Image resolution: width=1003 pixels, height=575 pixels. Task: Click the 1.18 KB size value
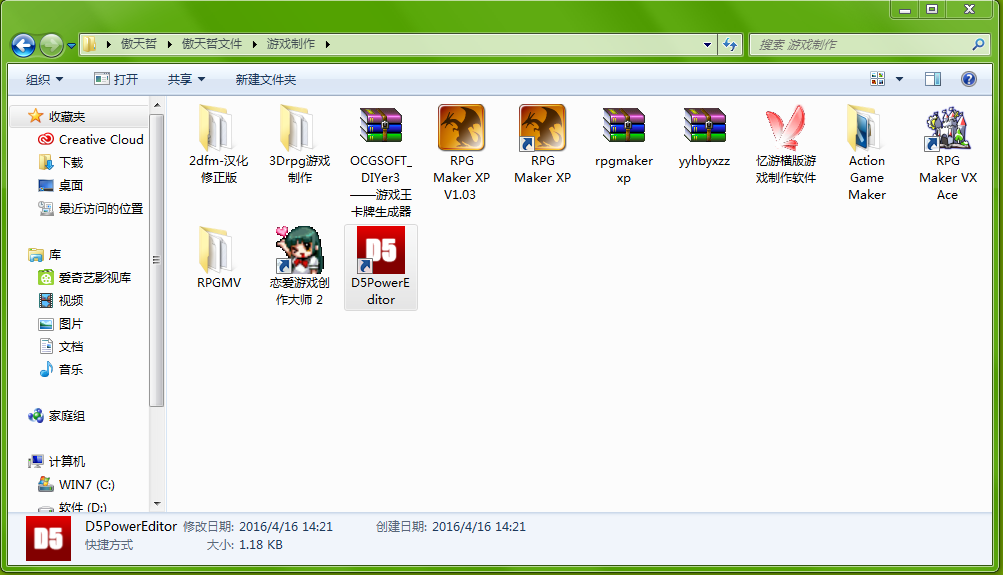click(261, 545)
